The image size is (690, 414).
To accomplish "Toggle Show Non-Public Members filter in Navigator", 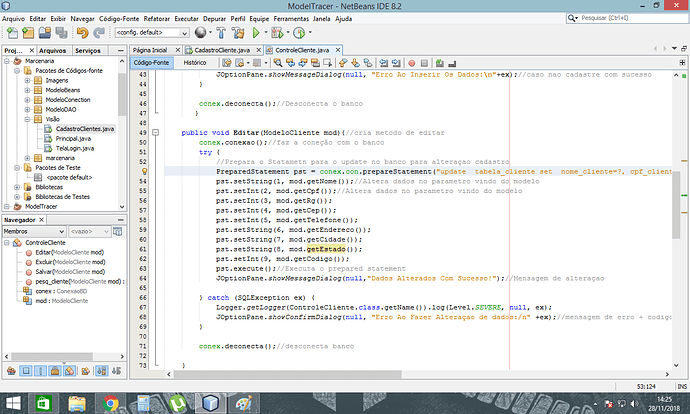I will point(55,371).
